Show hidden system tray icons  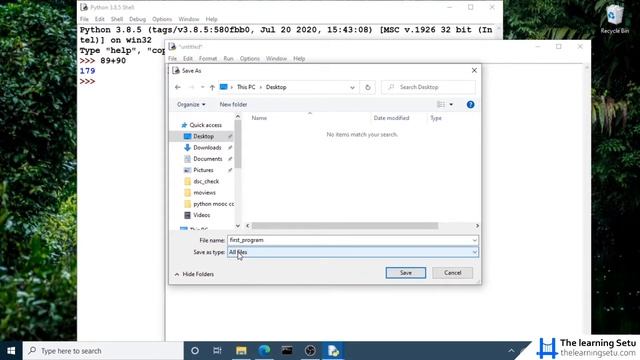click(511, 351)
